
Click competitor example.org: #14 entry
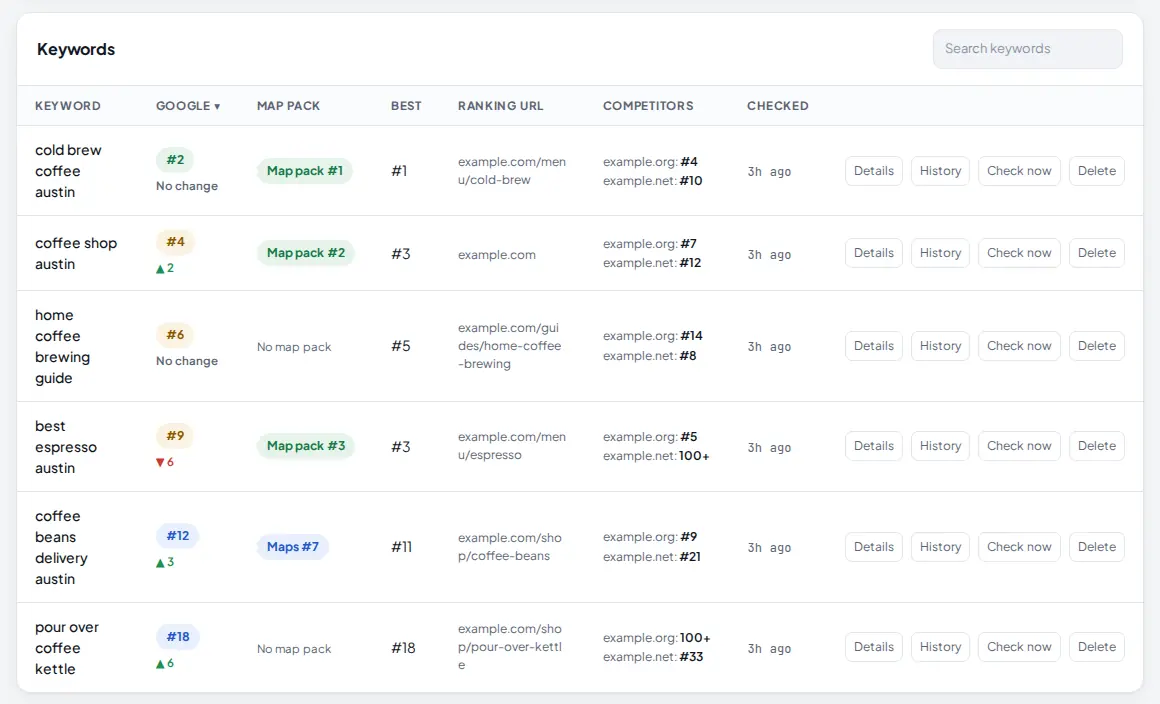(x=652, y=336)
